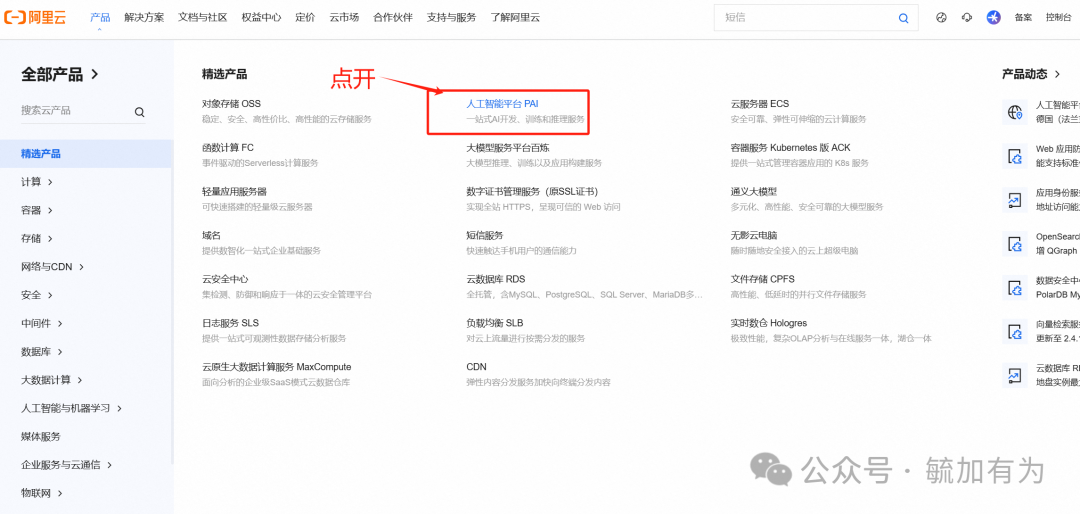This screenshot has width=1080, height=514.
Task: Click the icon beside 应用身份服 news
Action: 1014,200
